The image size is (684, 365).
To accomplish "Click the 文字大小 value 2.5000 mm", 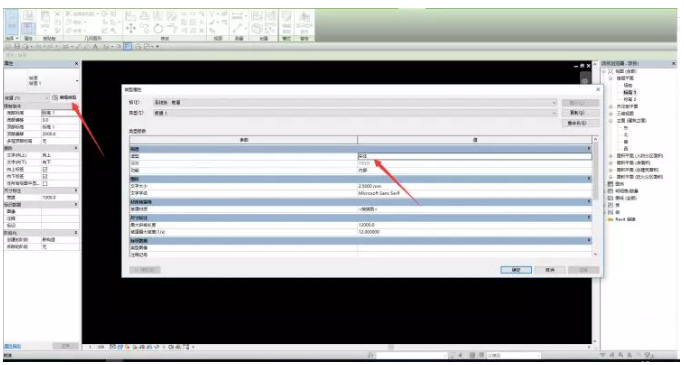I will [475, 186].
